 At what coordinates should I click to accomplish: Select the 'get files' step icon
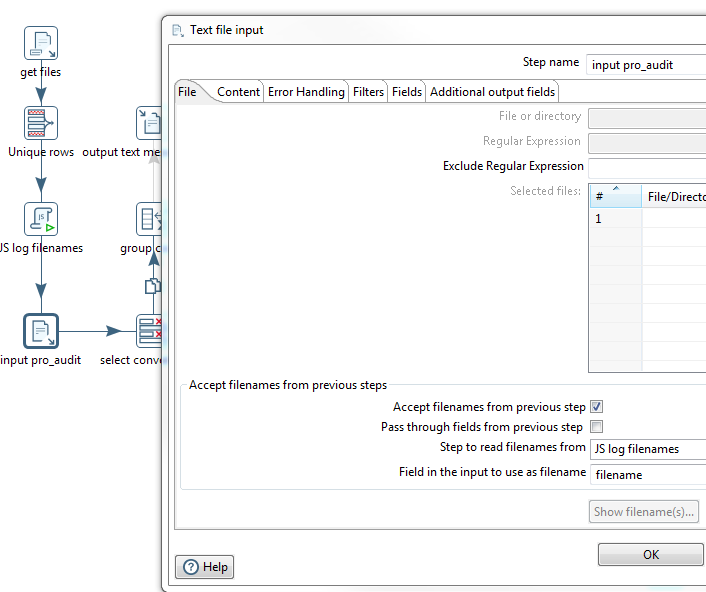(41, 43)
